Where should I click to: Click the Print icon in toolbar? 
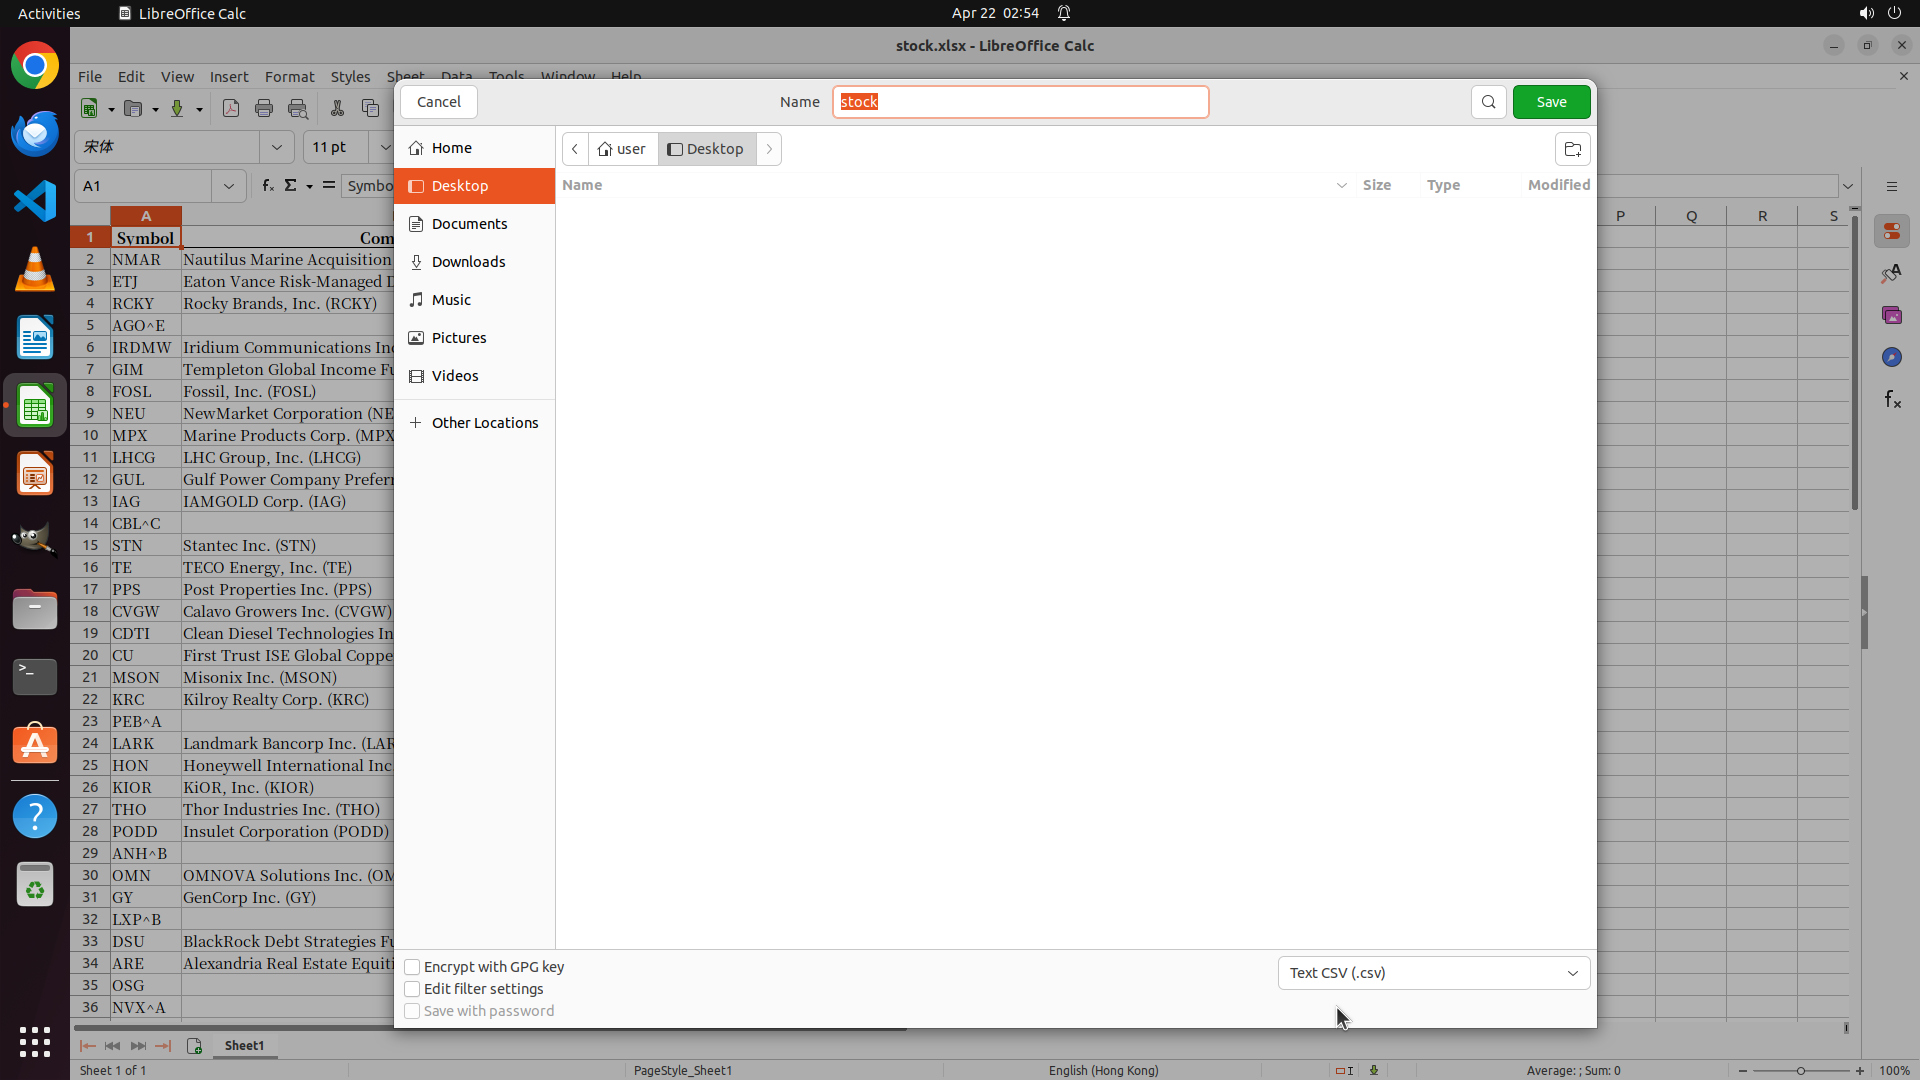point(264,108)
